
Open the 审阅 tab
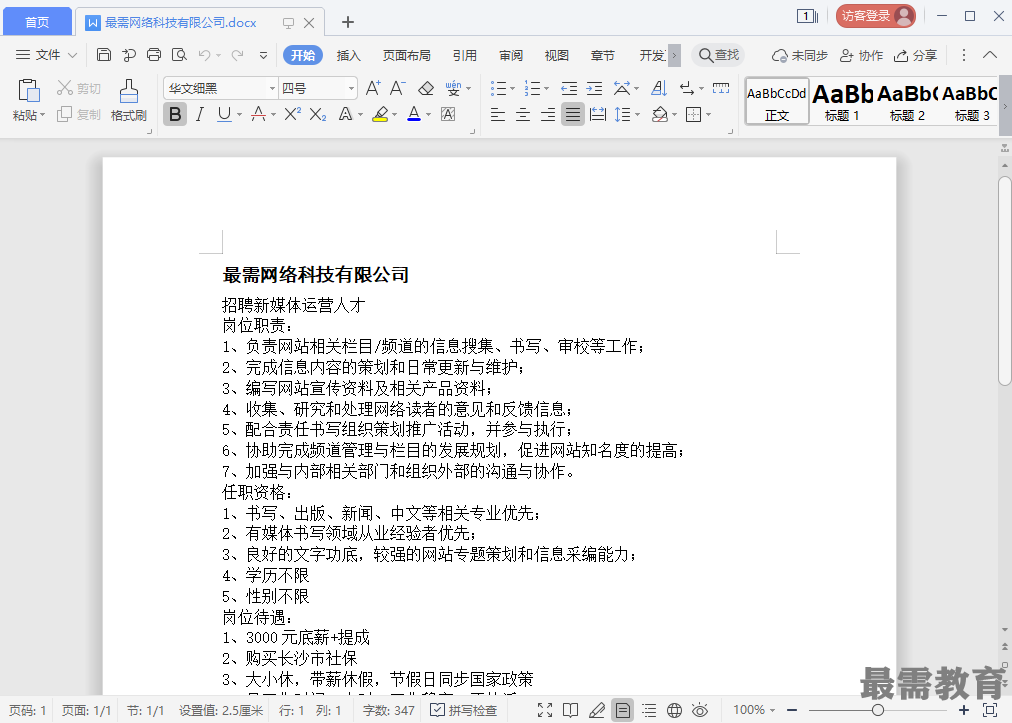(x=511, y=56)
